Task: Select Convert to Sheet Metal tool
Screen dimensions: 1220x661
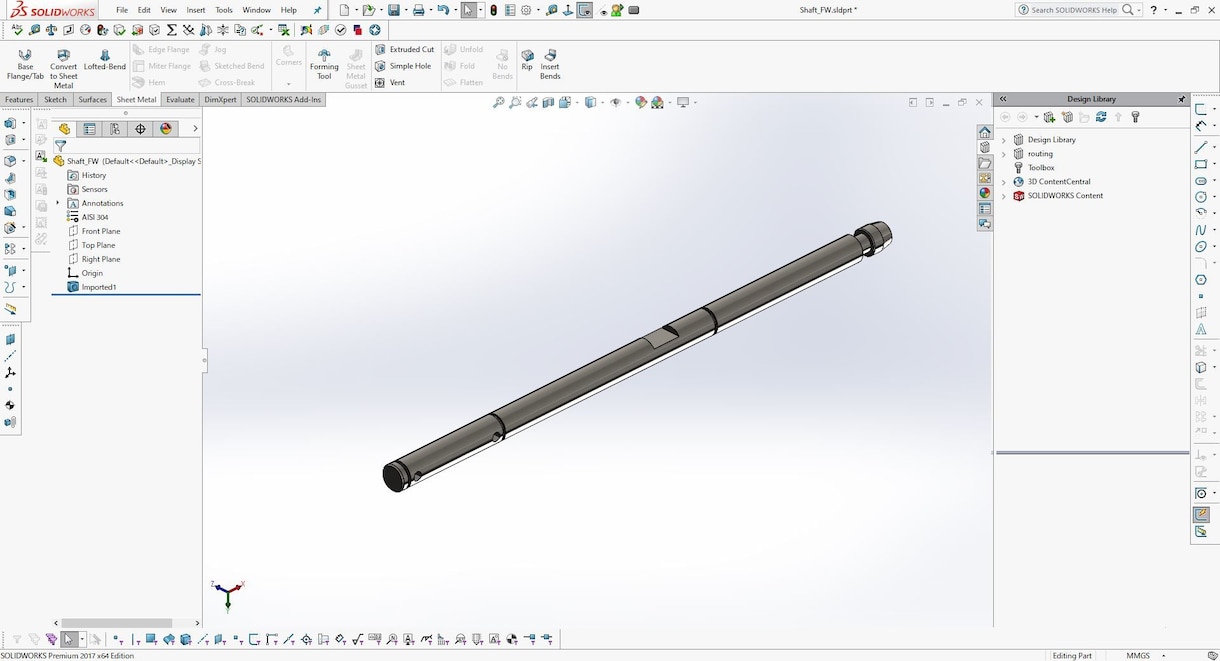Action: click(x=63, y=68)
